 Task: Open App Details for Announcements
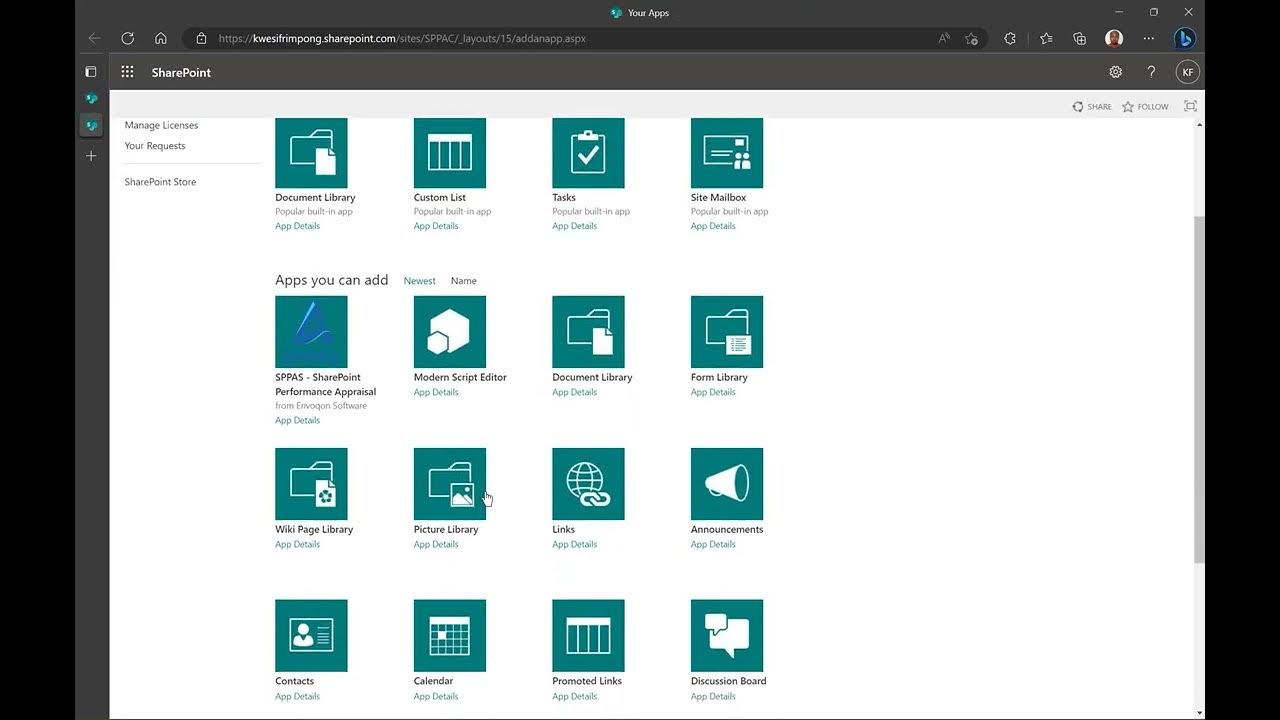tap(713, 544)
